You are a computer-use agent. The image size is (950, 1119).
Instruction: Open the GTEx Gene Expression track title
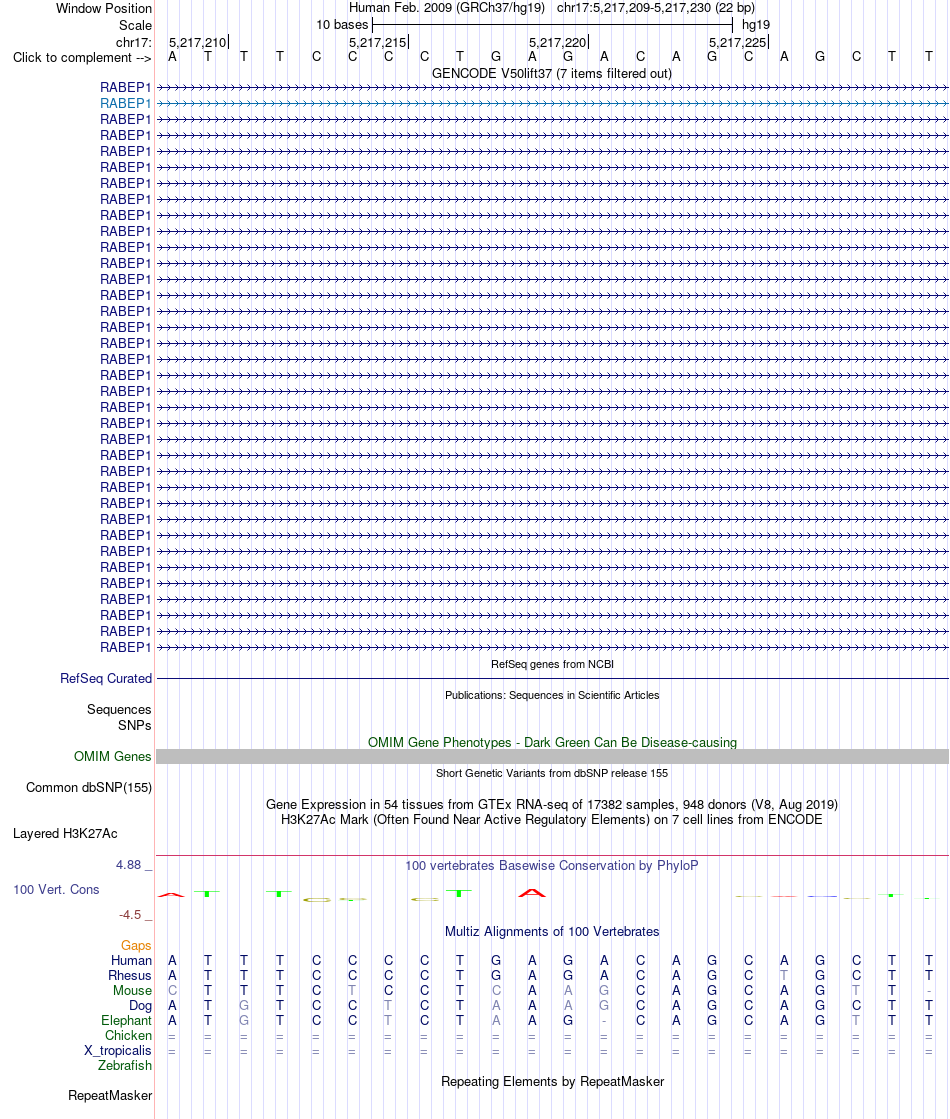tap(552, 804)
